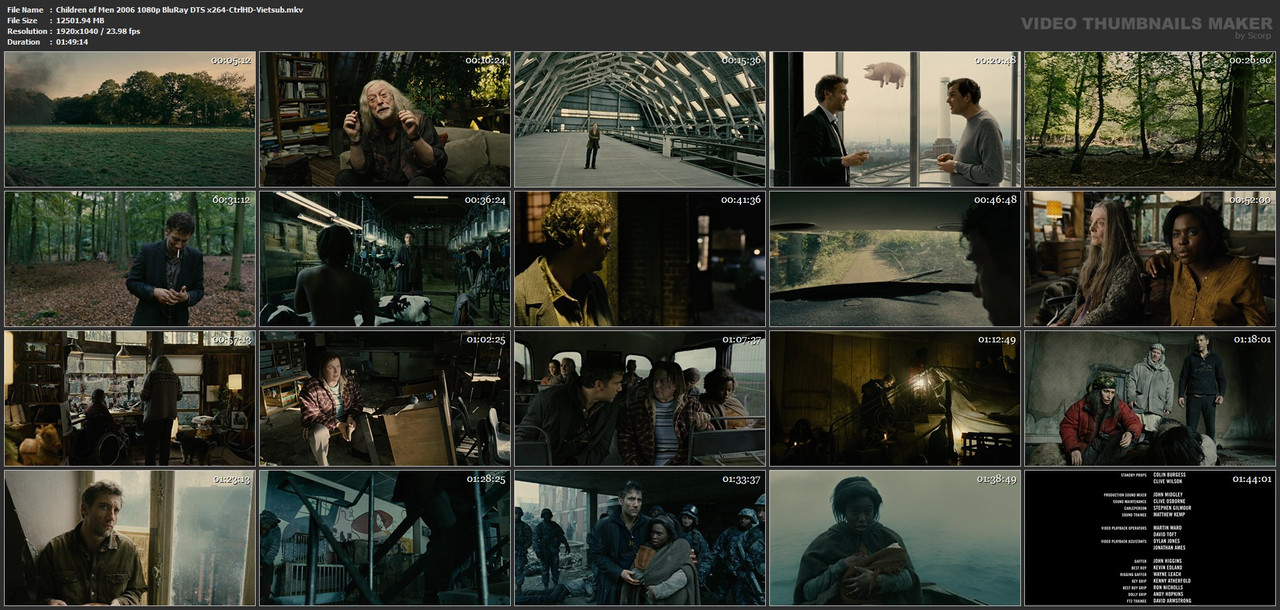
Task: Click the resolution value '1920x1040 / 23.98 fps'
Action: [98, 31]
